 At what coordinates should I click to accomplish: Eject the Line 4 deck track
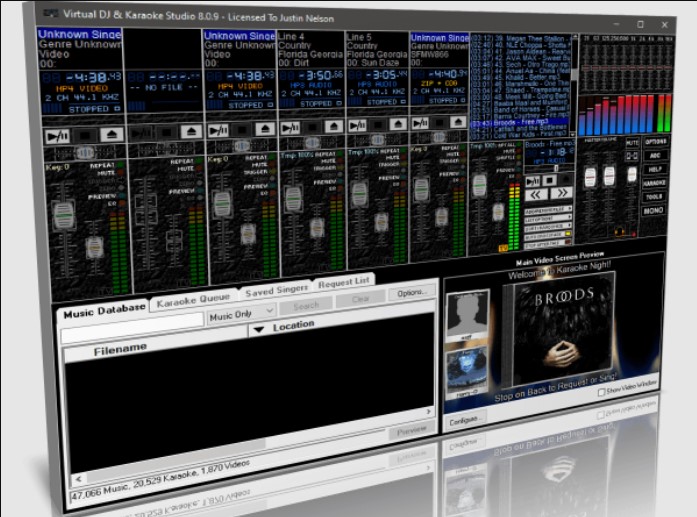333,126
